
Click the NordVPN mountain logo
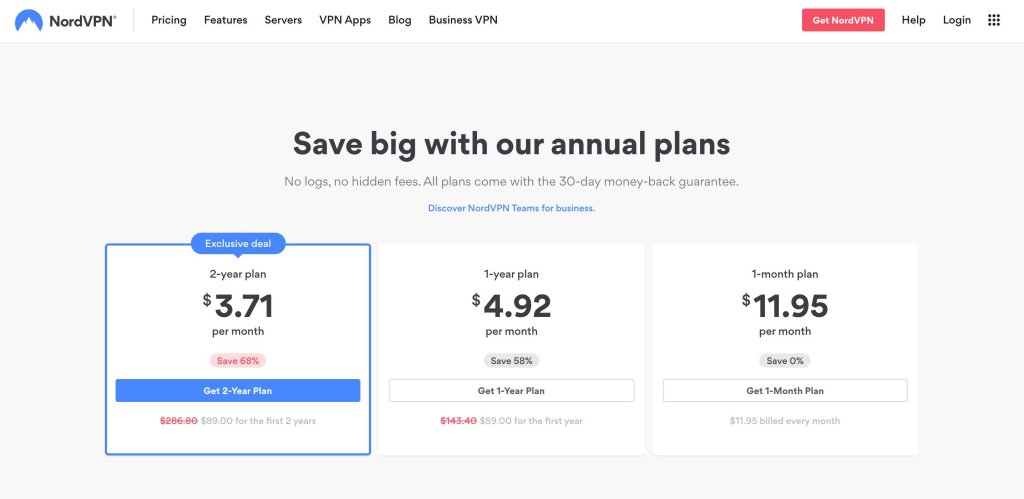[x=28, y=20]
